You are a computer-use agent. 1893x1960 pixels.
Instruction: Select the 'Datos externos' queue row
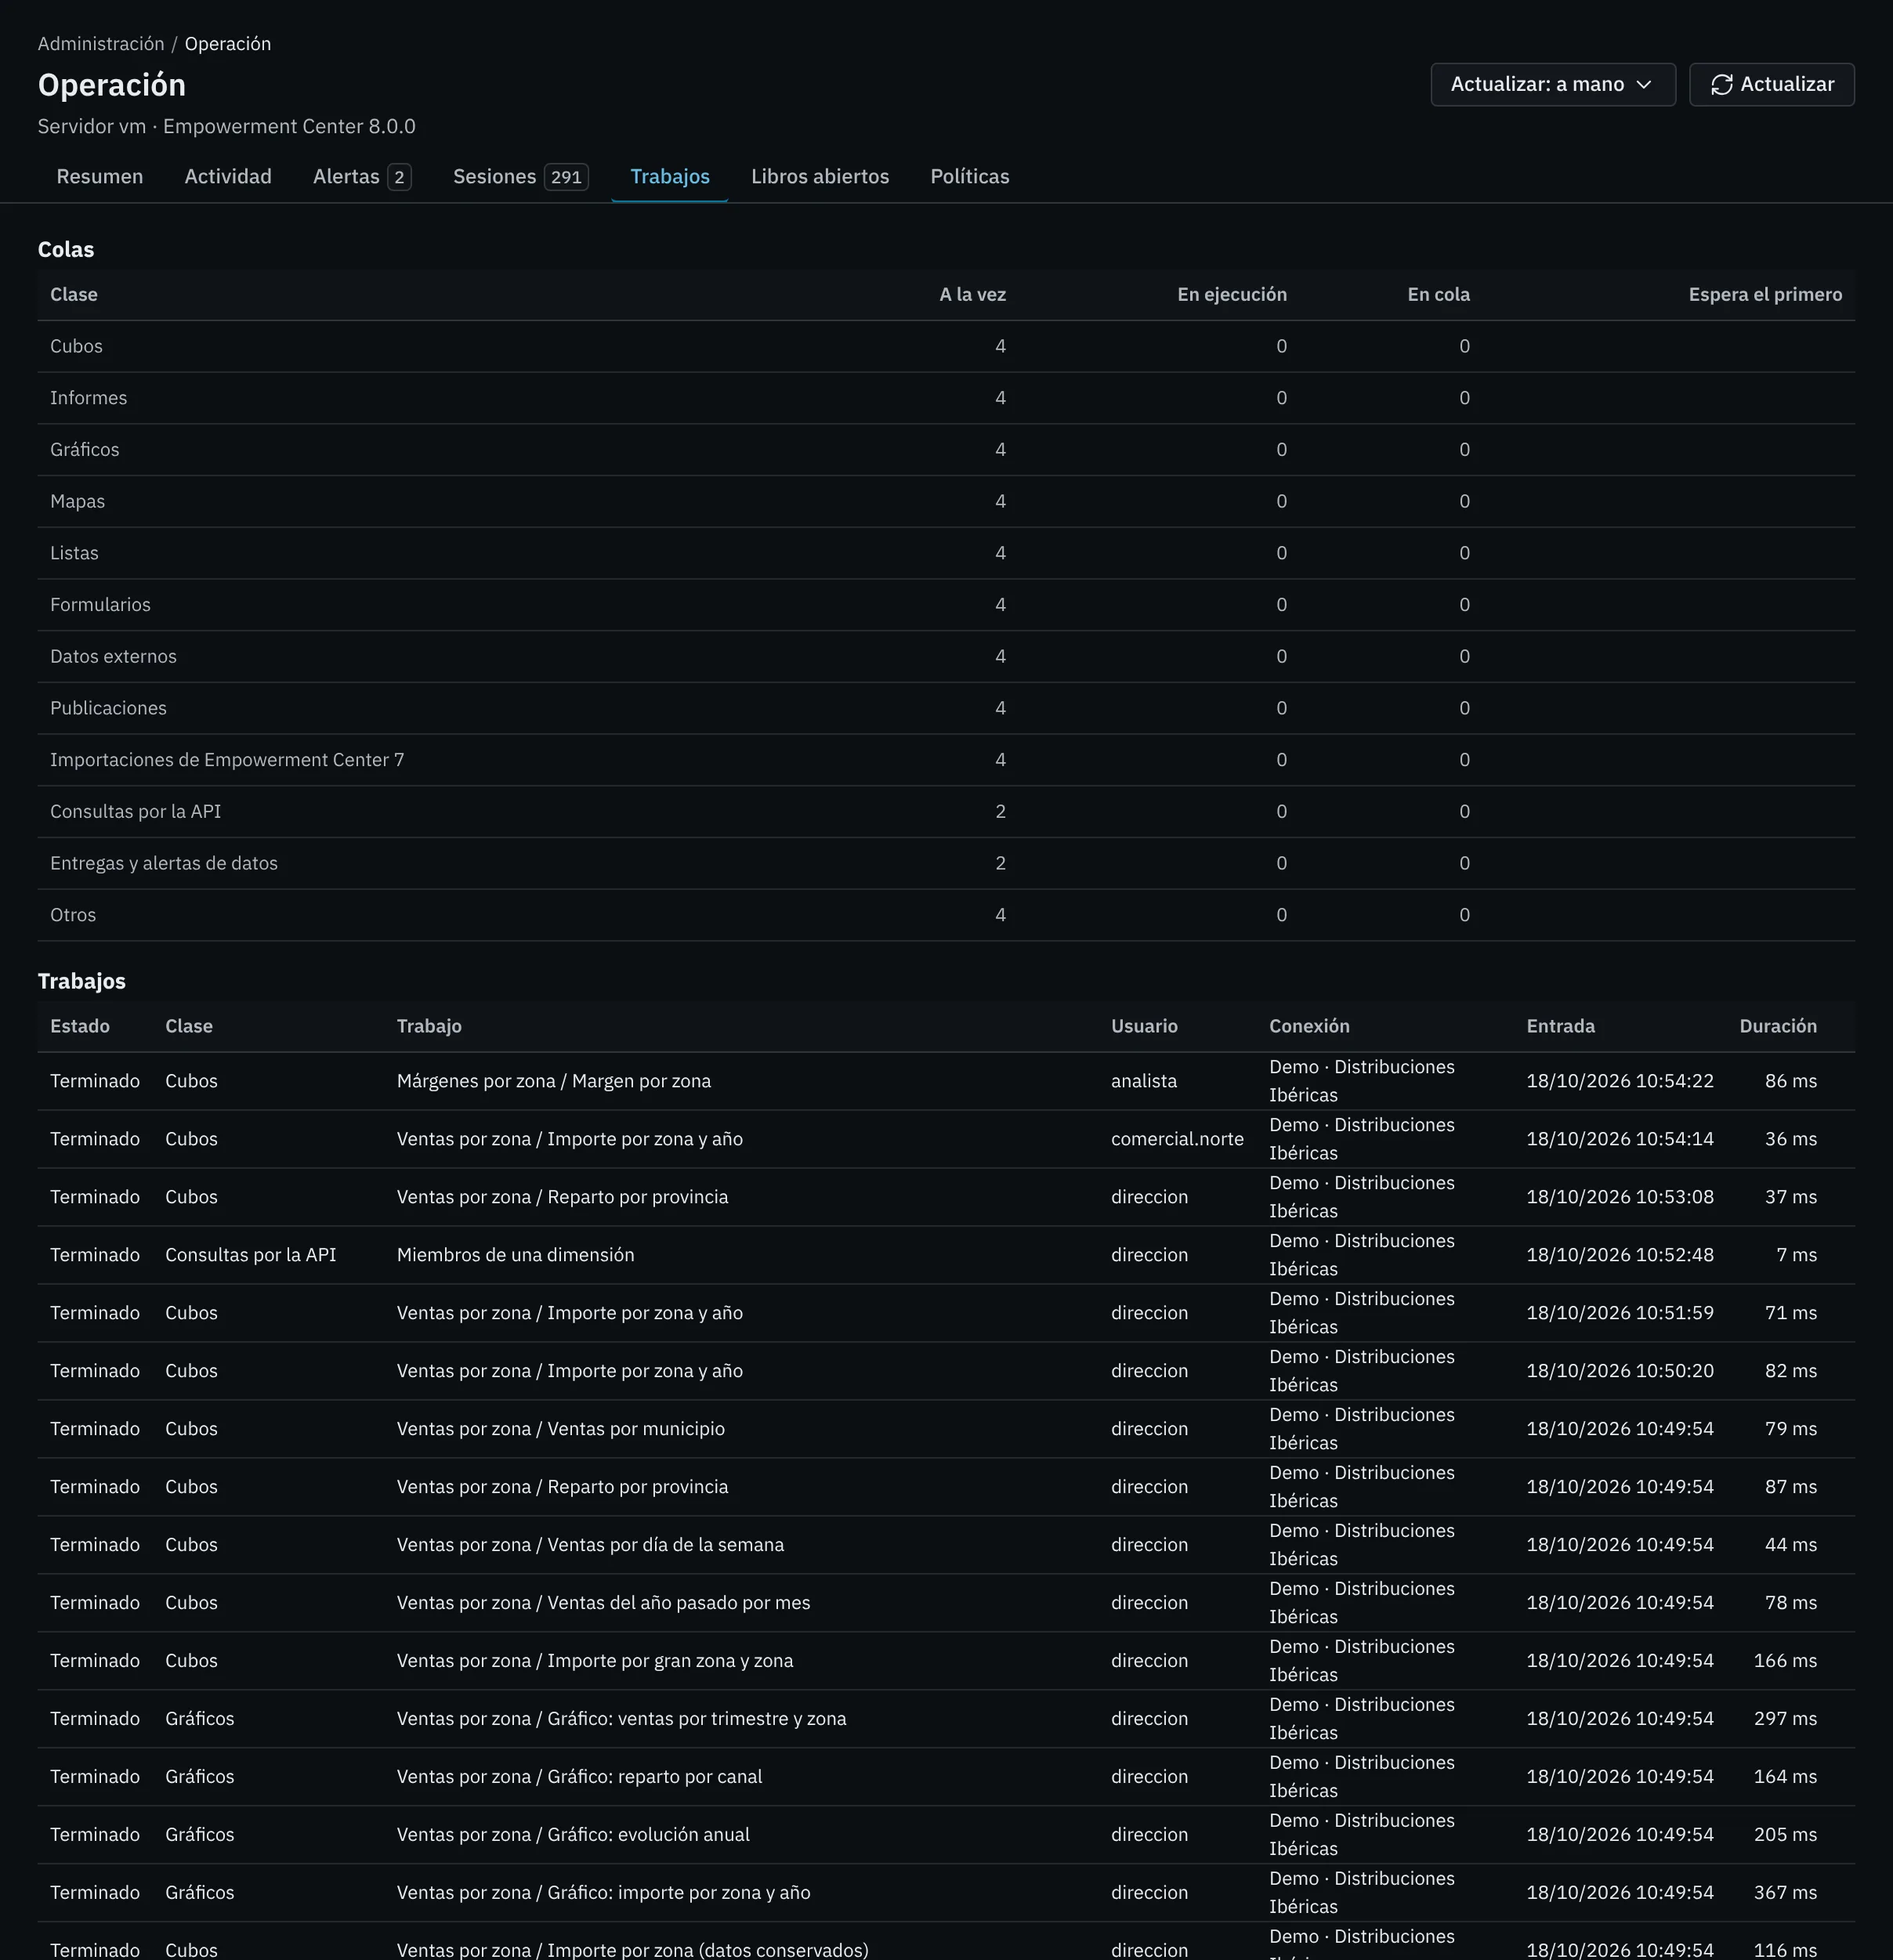[x=946, y=657]
